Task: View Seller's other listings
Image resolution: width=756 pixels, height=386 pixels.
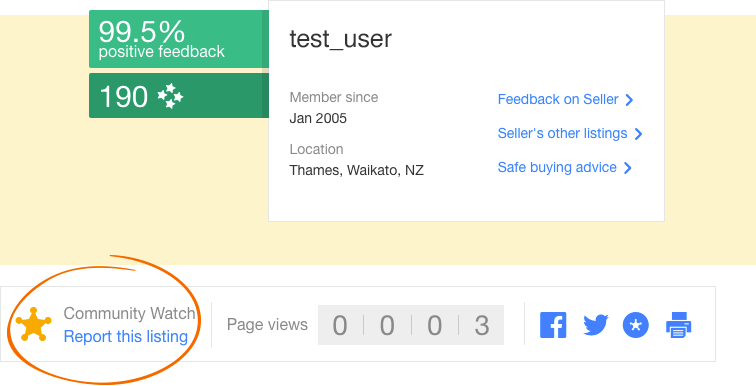Action: (562, 133)
